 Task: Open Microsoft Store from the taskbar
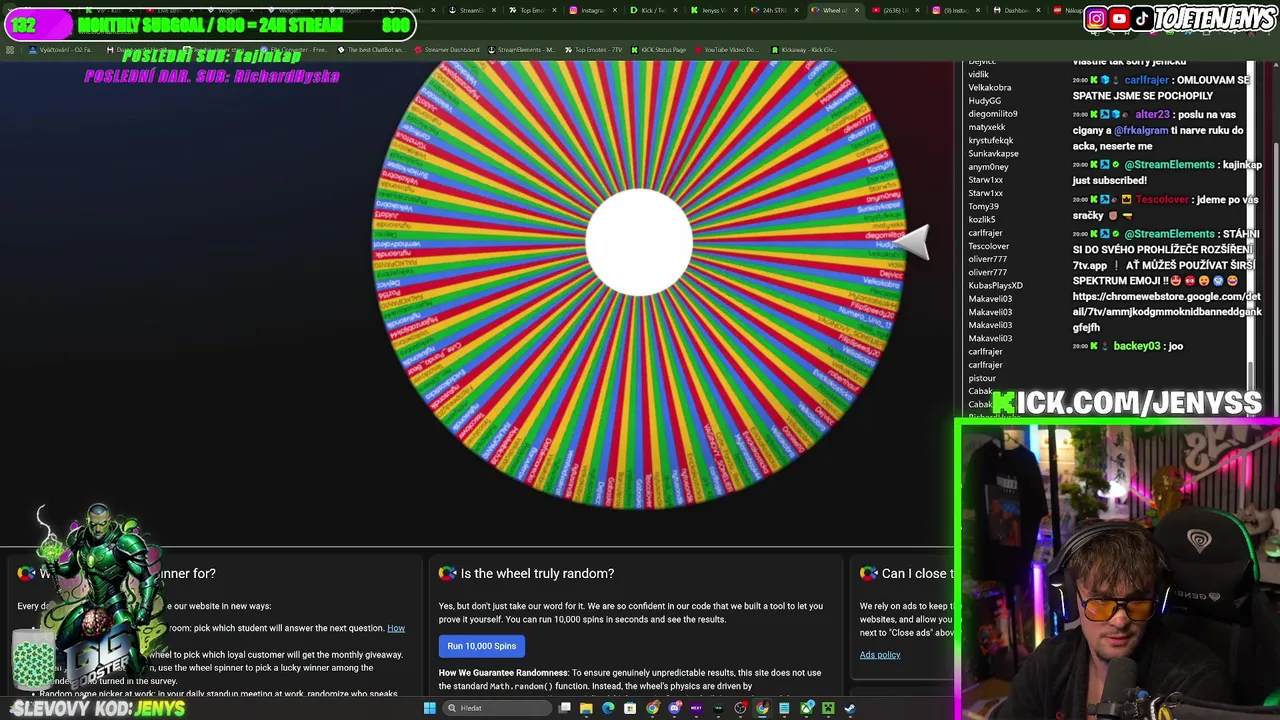tap(630, 708)
